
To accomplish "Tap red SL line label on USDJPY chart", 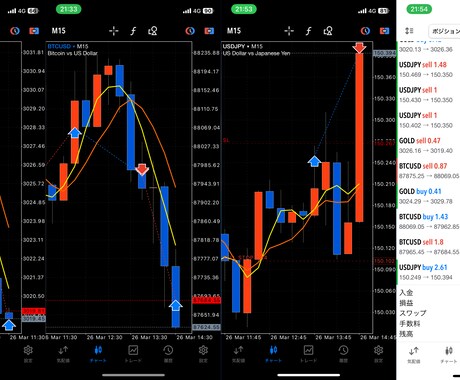I will point(226,141).
